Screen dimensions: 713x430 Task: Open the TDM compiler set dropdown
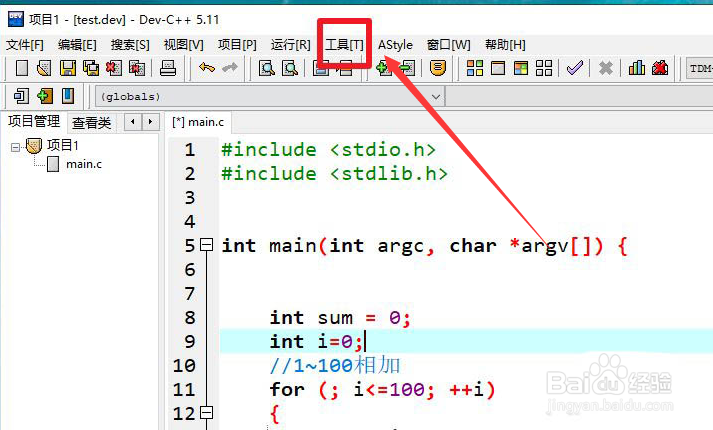(699, 69)
